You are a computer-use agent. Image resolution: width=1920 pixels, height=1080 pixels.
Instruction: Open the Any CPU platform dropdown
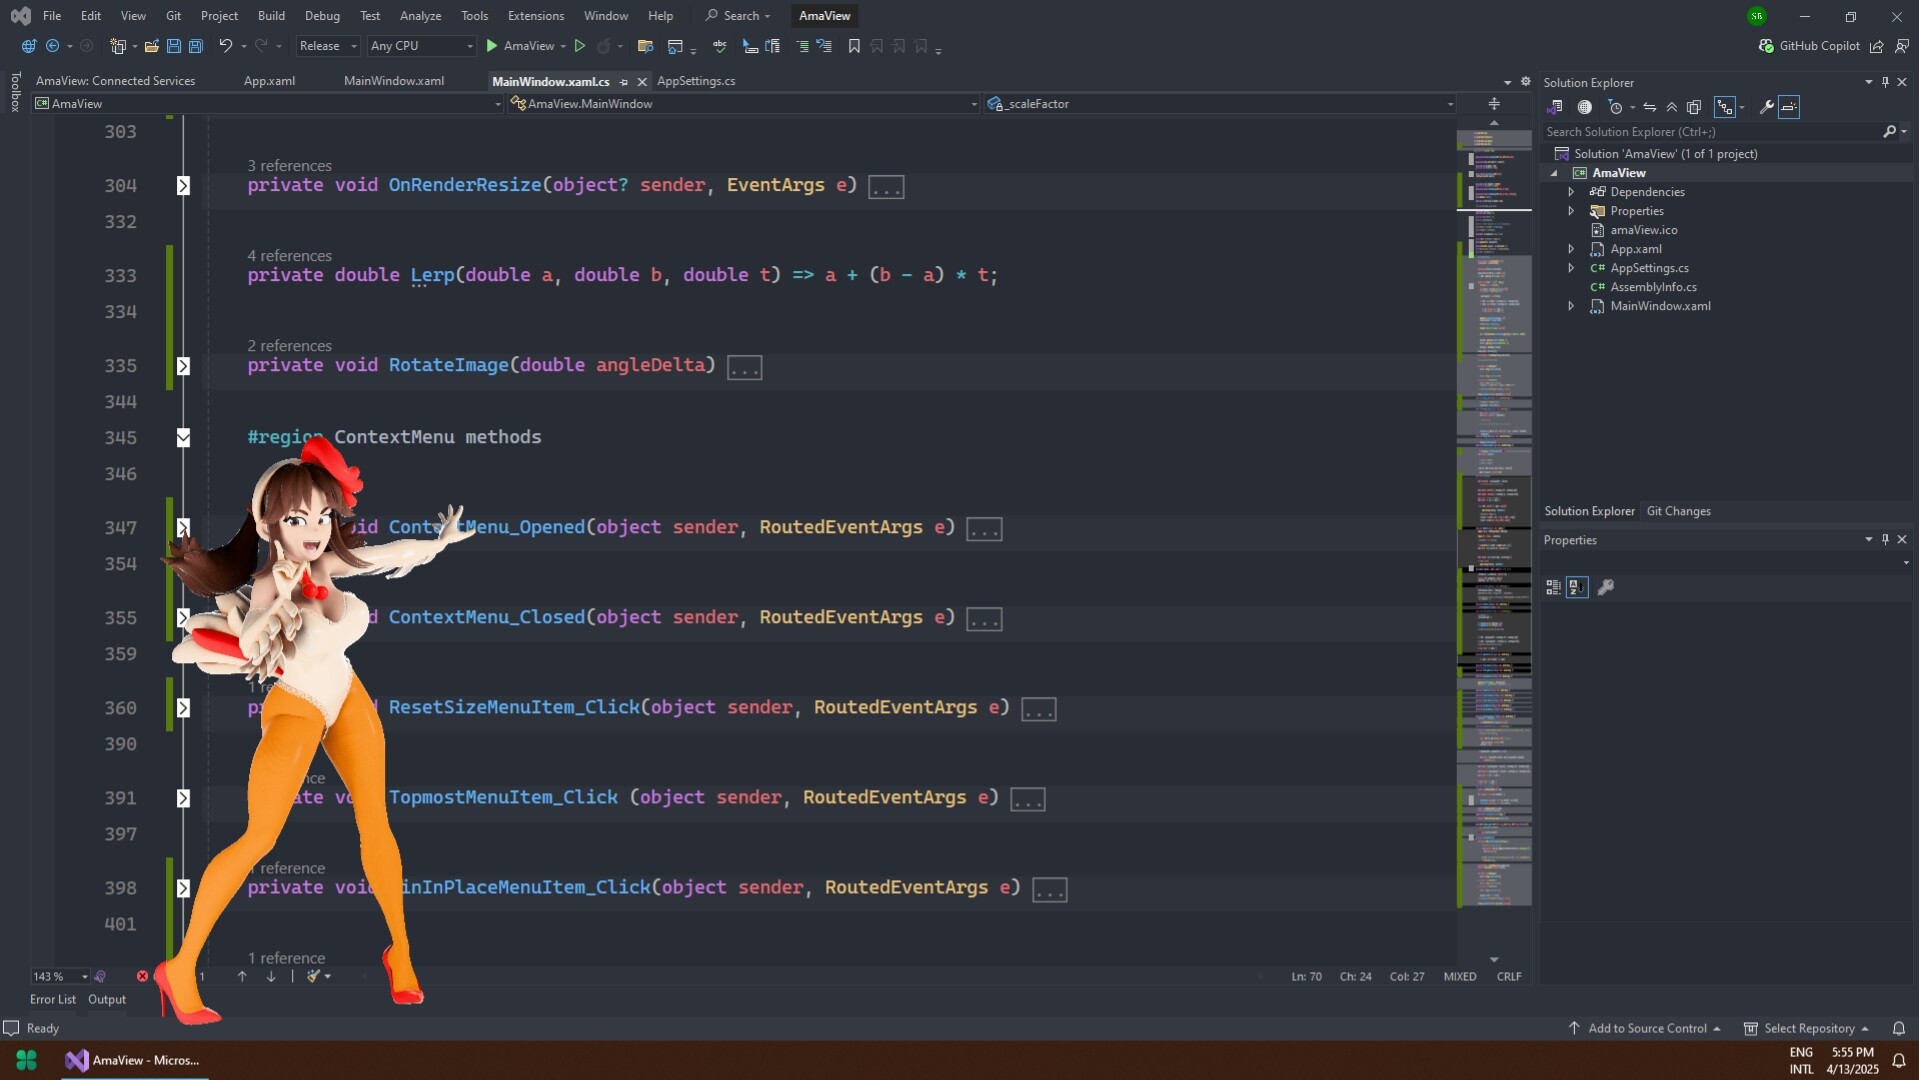point(418,46)
